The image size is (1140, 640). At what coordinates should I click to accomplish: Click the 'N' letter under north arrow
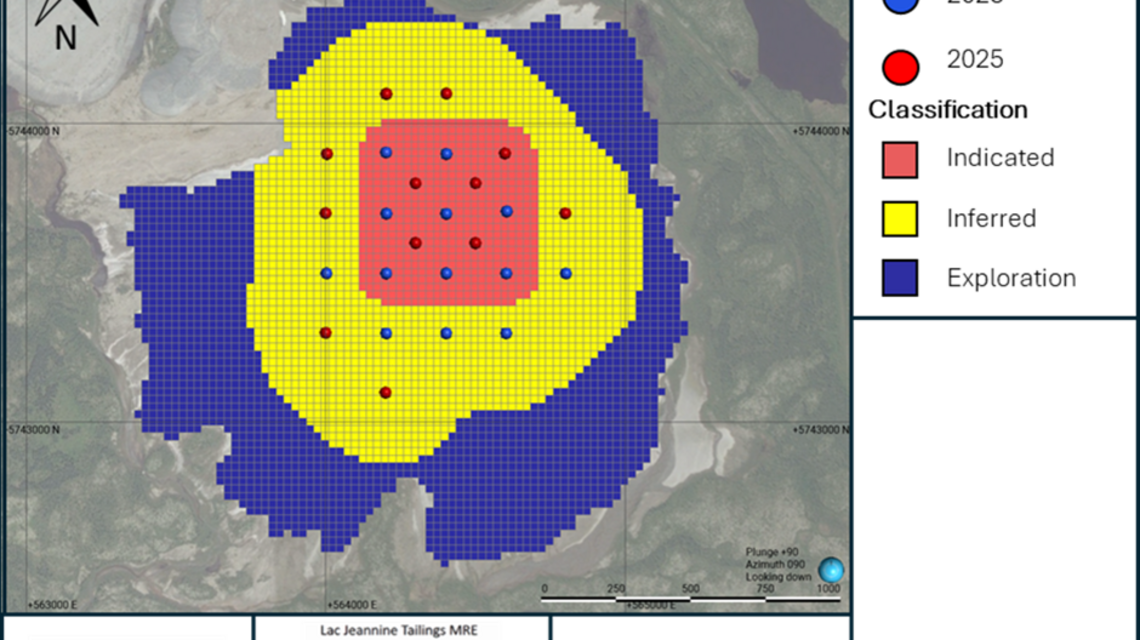coord(65,38)
